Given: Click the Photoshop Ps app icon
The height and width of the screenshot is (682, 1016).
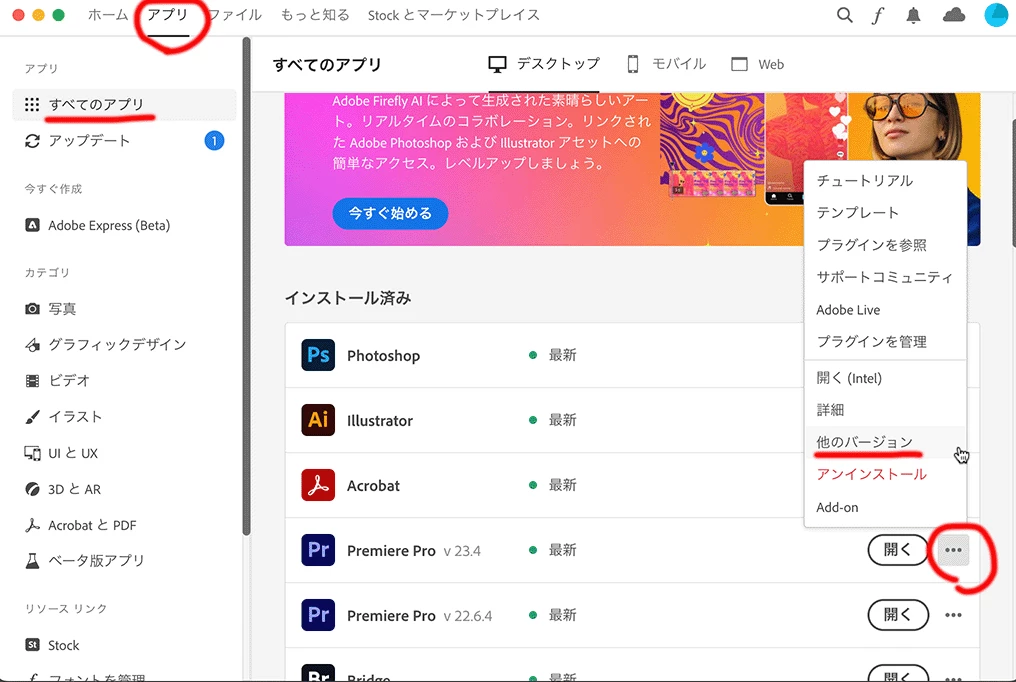Looking at the screenshot, I should (x=318, y=355).
